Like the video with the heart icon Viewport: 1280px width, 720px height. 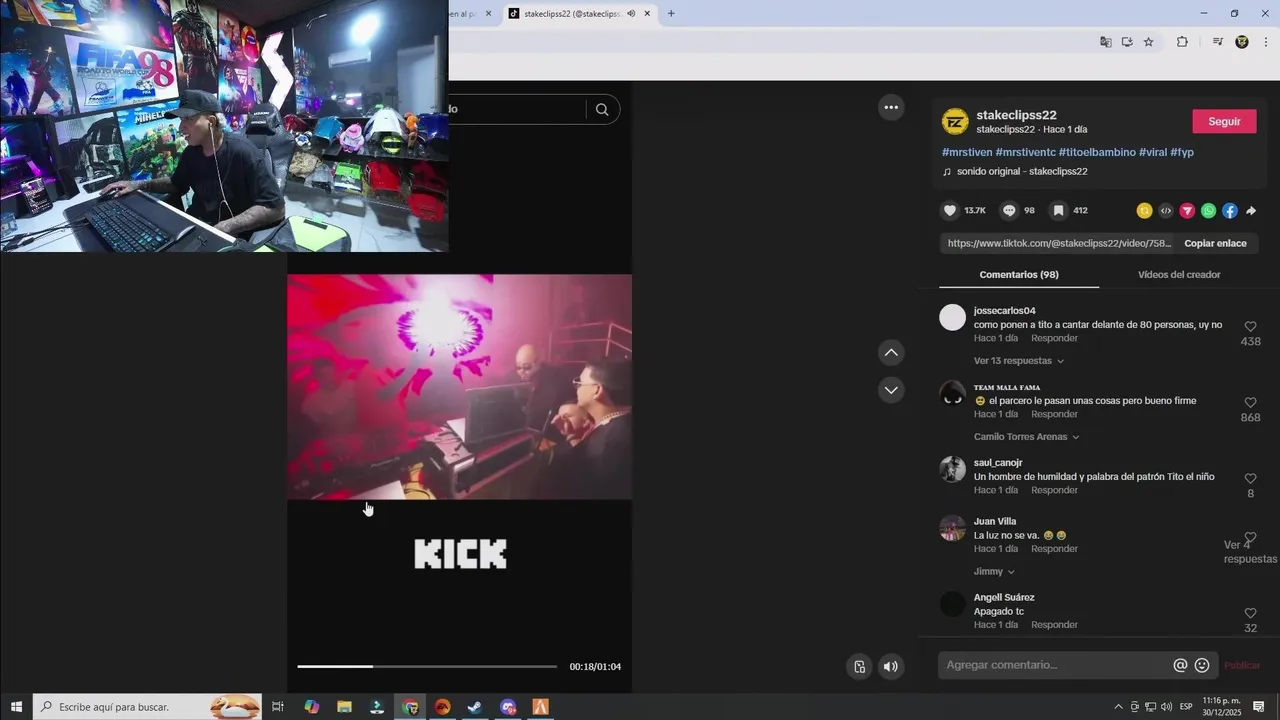pos(950,211)
